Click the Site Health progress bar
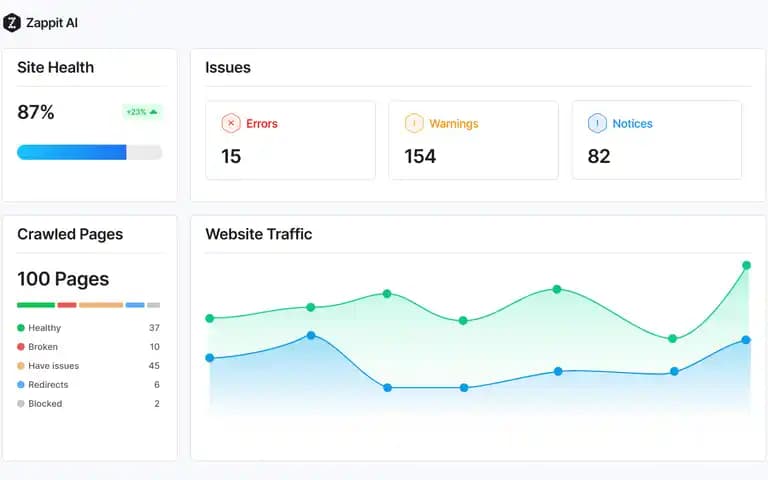This screenshot has width=768, height=480. click(90, 152)
